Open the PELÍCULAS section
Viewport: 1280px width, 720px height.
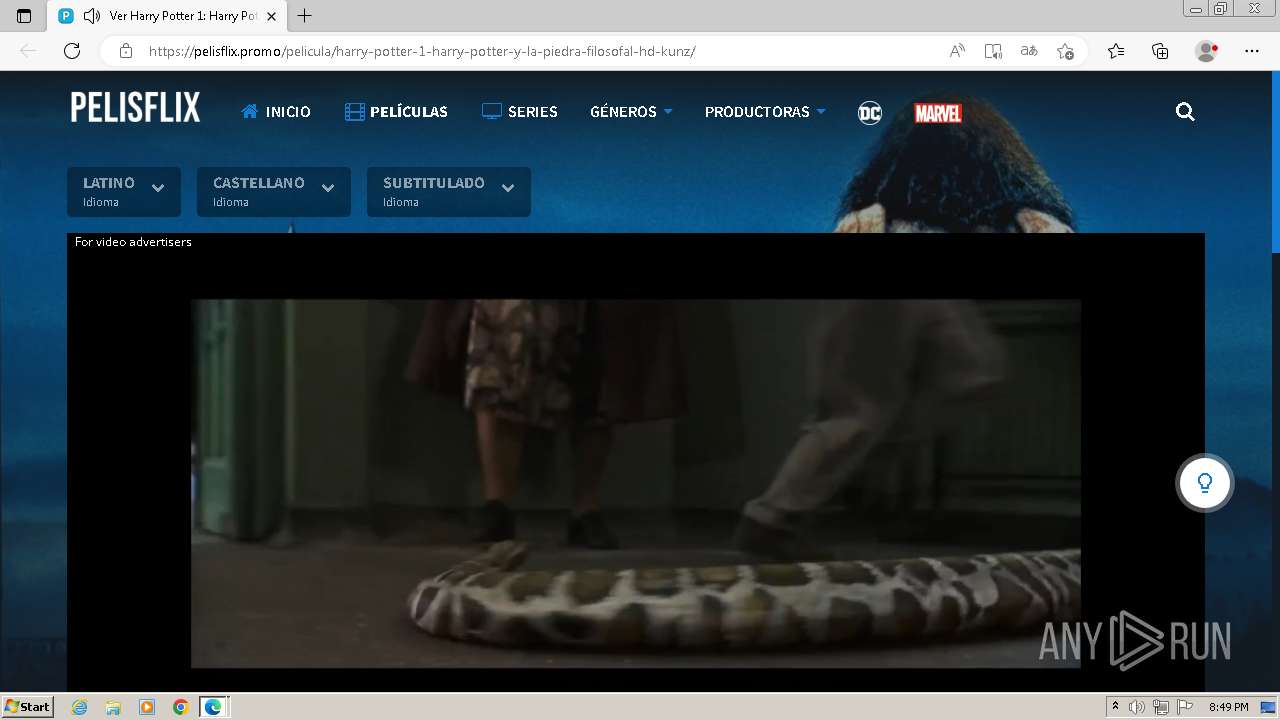click(396, 112)
